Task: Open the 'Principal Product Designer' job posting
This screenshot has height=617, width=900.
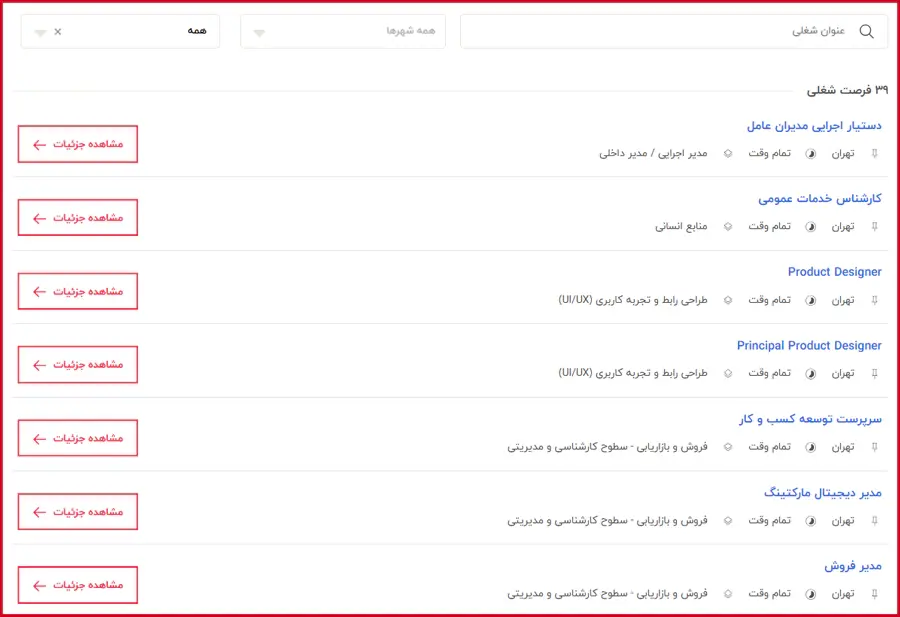Action: click(809, 346)
